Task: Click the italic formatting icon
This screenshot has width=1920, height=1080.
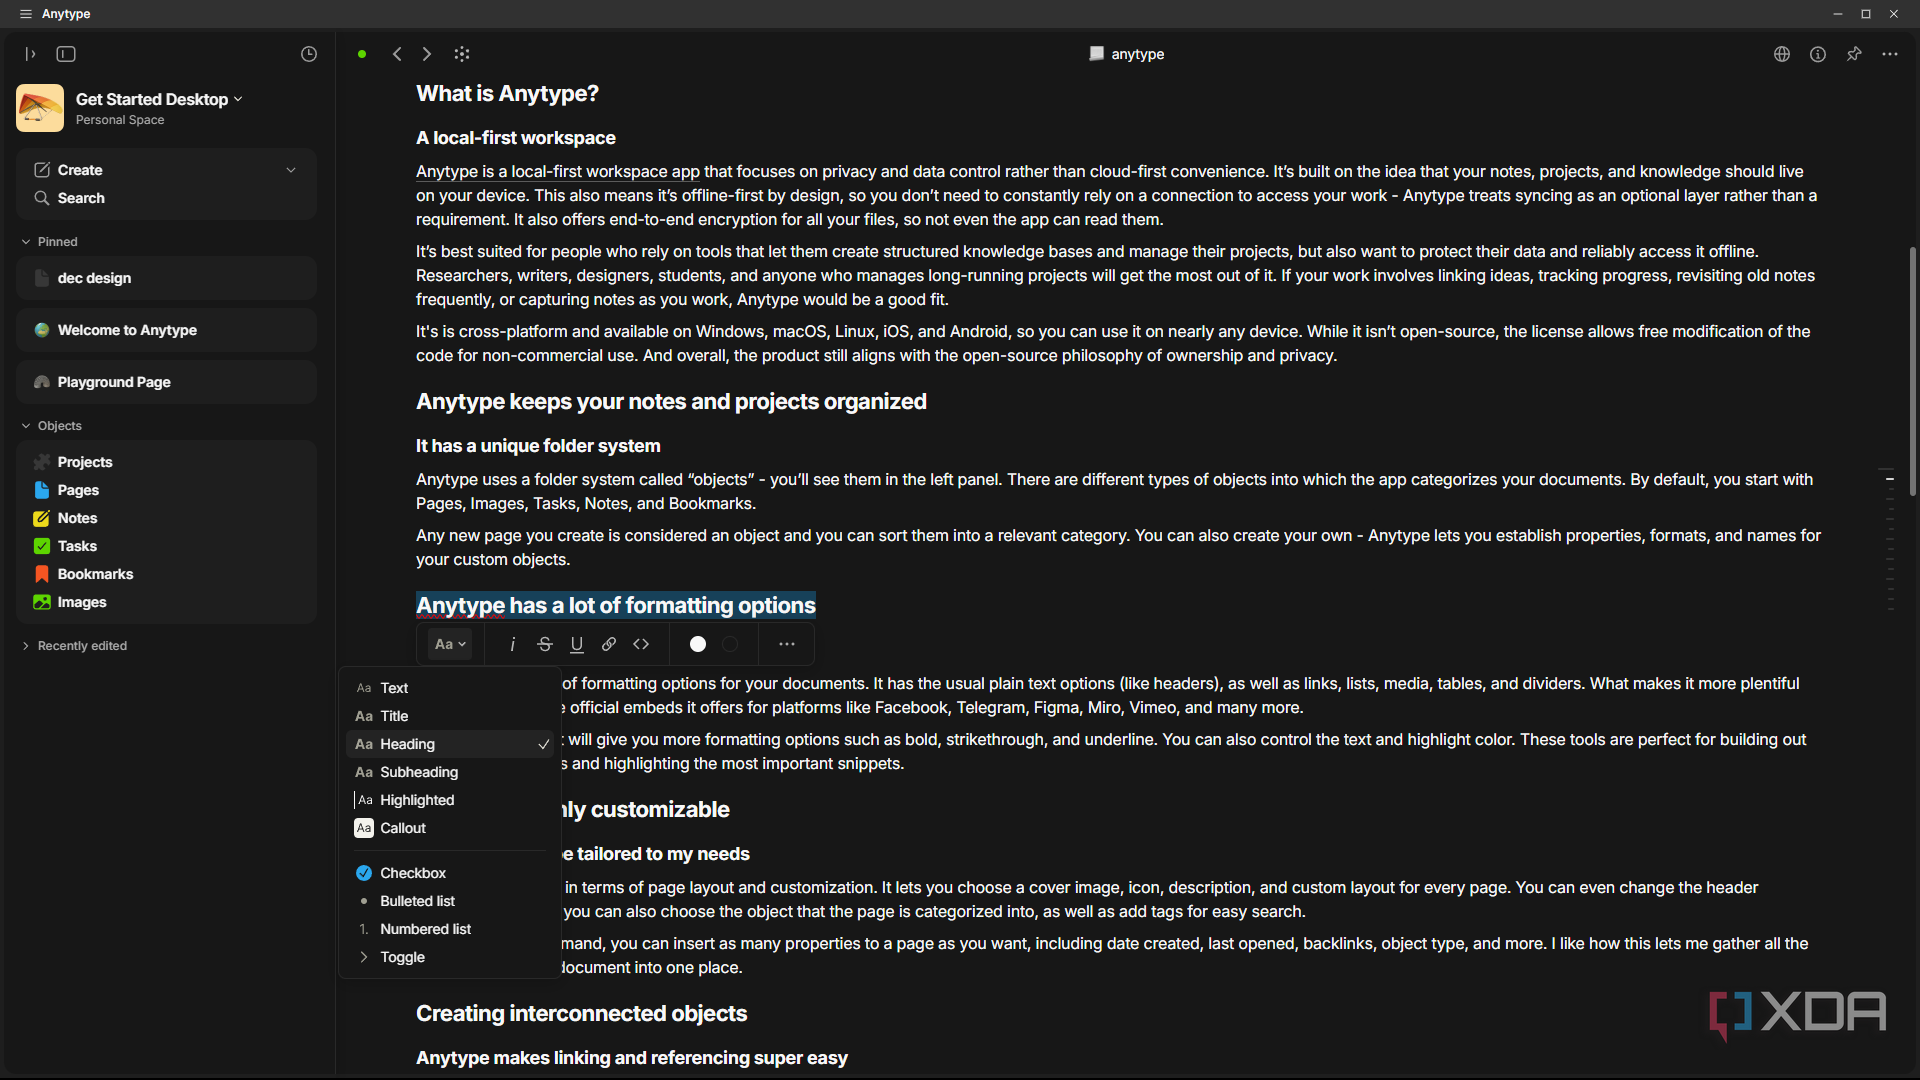Action: coord(513,645)
